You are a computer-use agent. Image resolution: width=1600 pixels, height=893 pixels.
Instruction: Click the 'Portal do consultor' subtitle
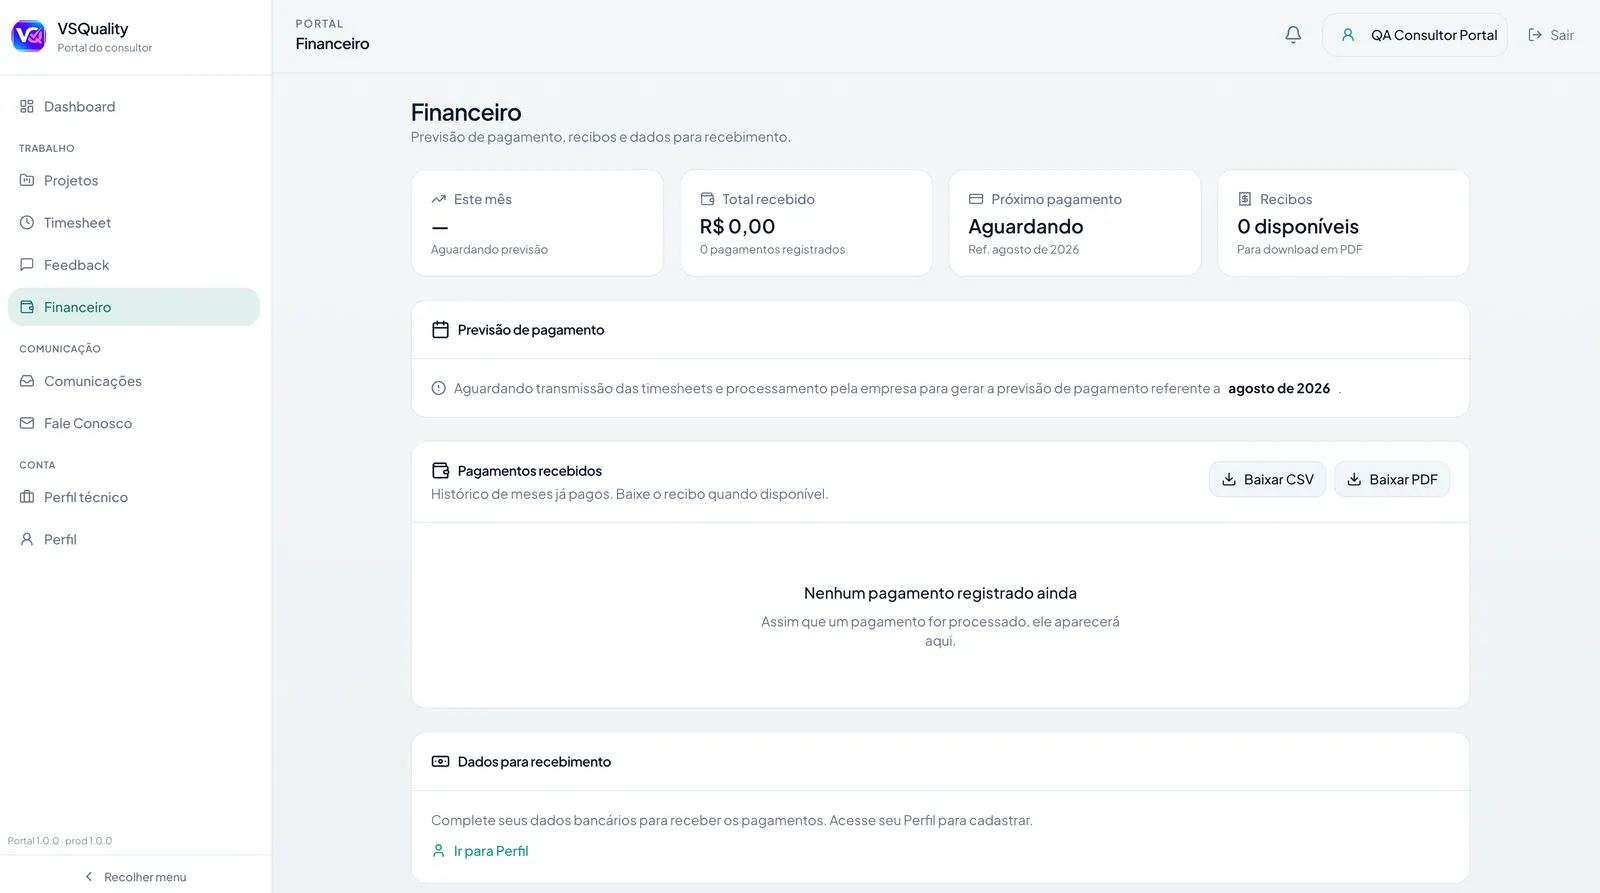pos(105,48)
